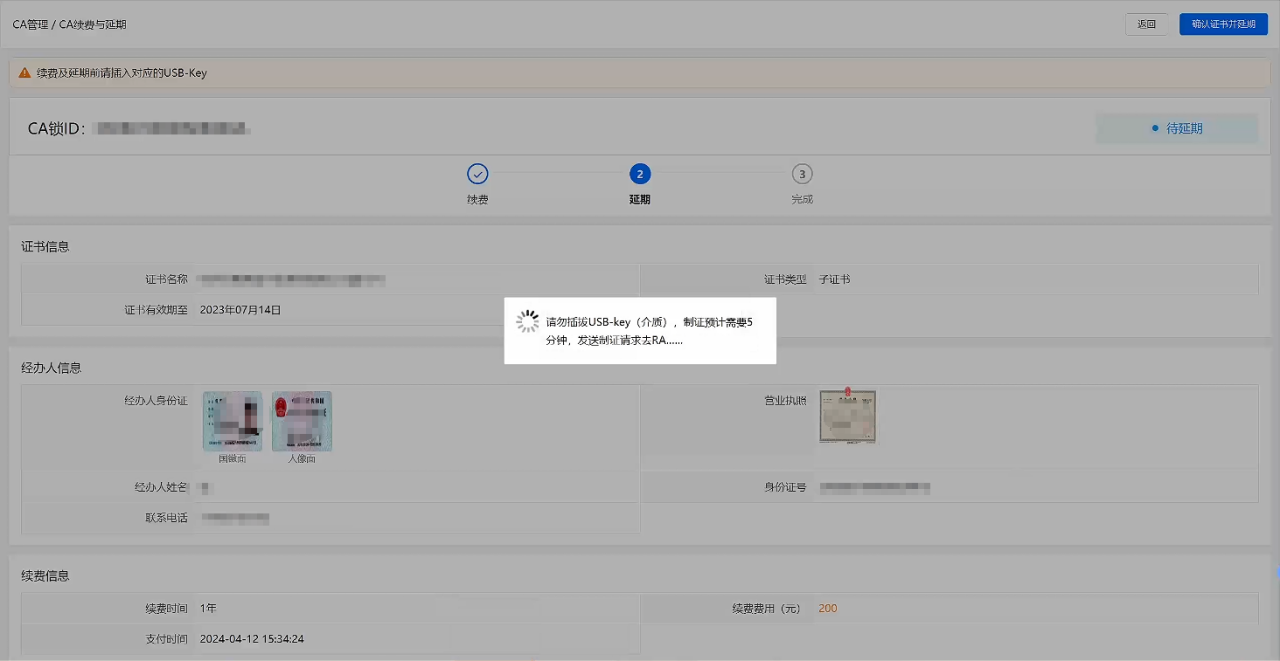Click the completed checkmark icon for 续费
The image size is (1280, 661).
(478, 174)
